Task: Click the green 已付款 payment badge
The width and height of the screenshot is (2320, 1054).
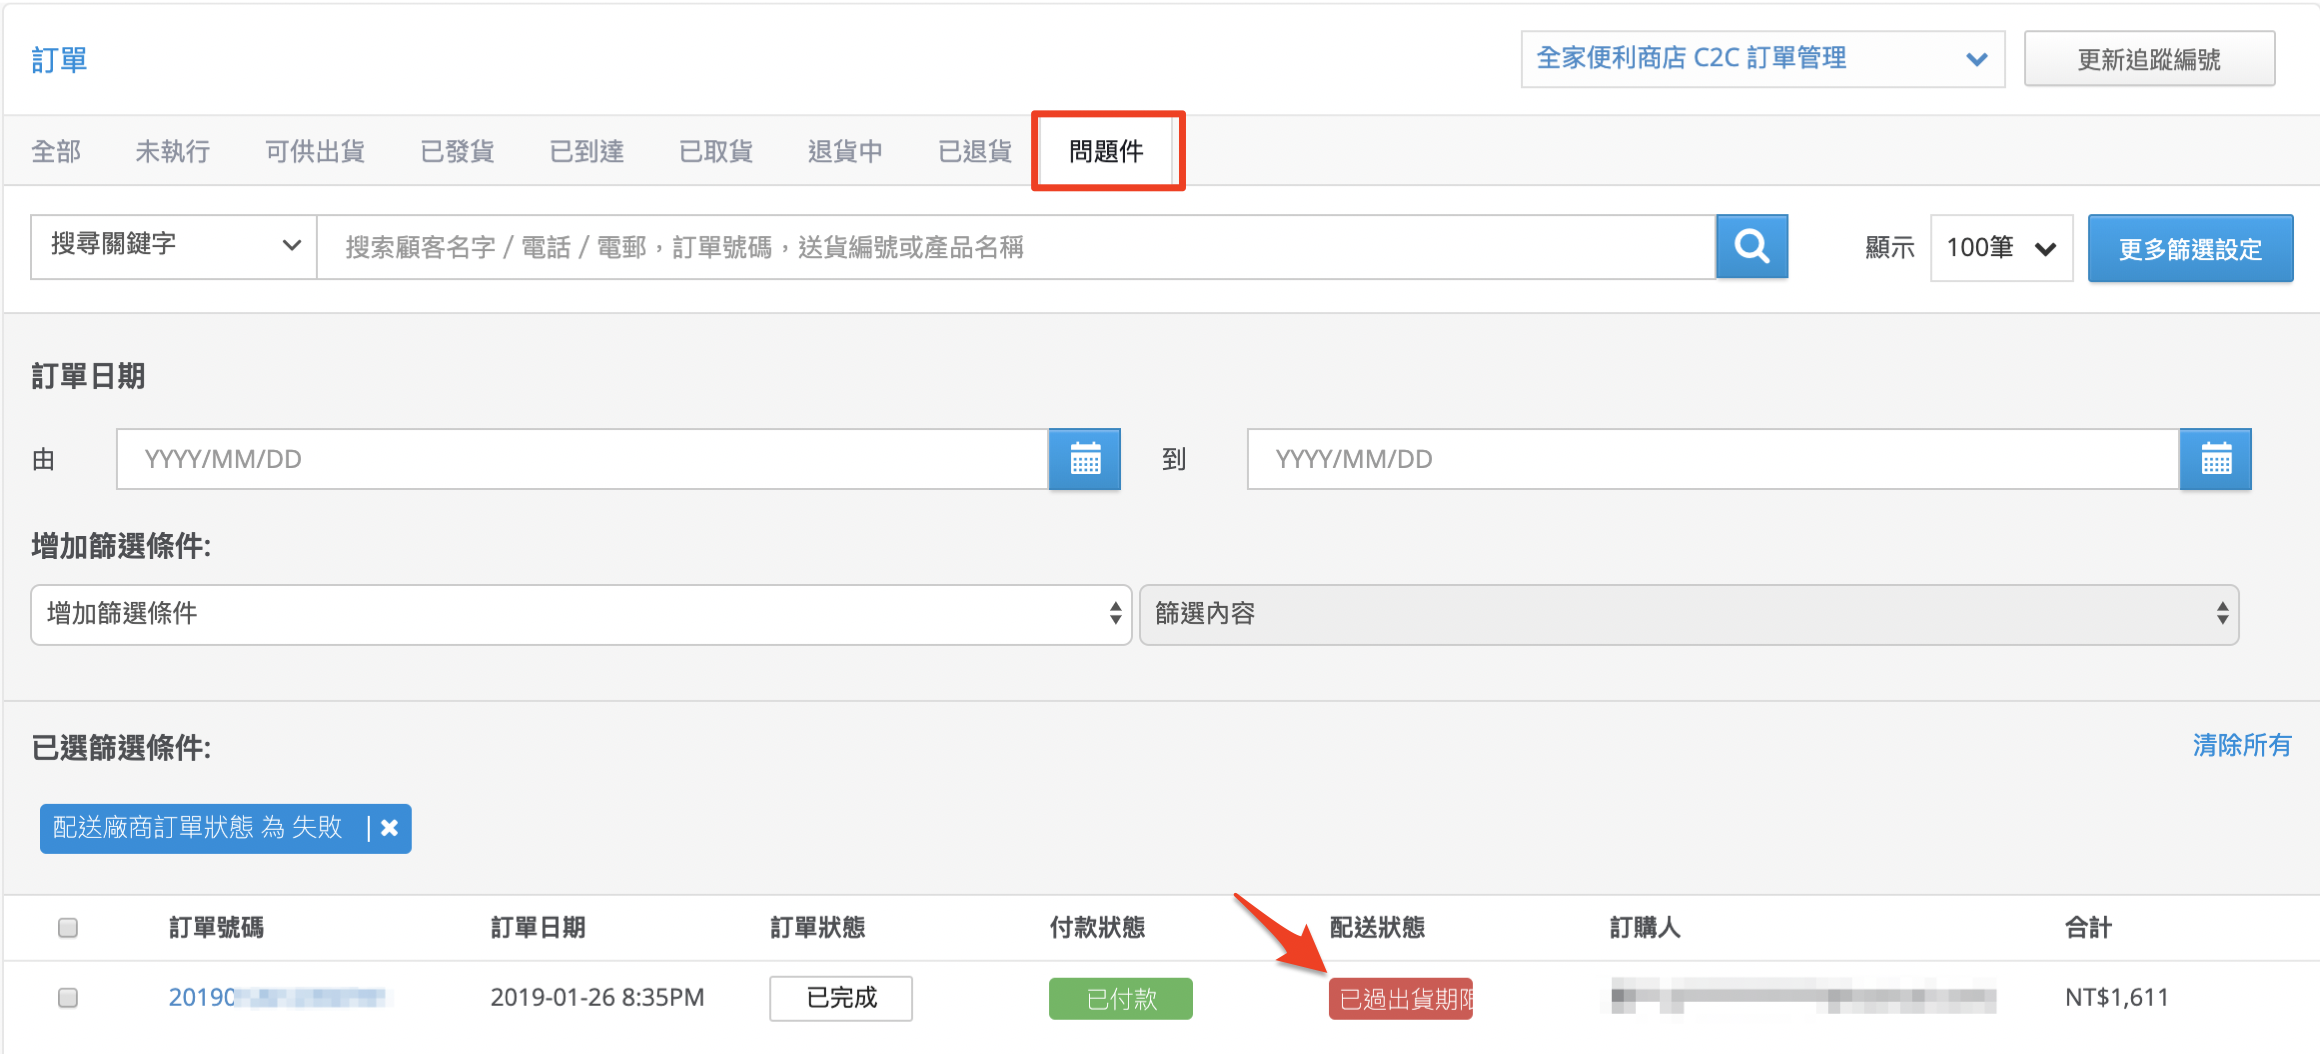Action: tap(1121, 998)
